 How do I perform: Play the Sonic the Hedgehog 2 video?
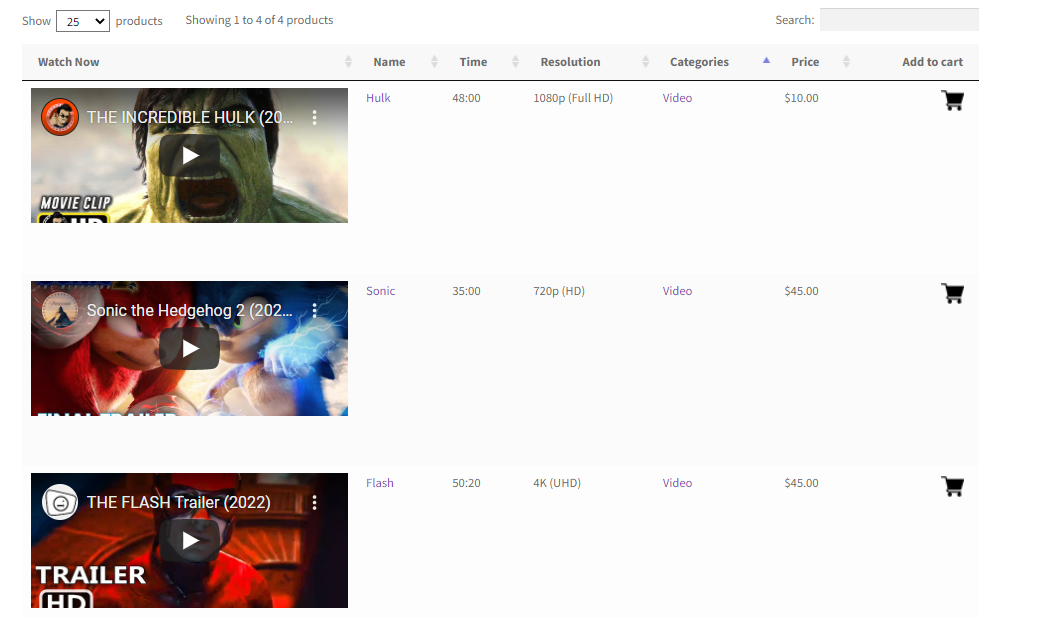pos(190,348)
